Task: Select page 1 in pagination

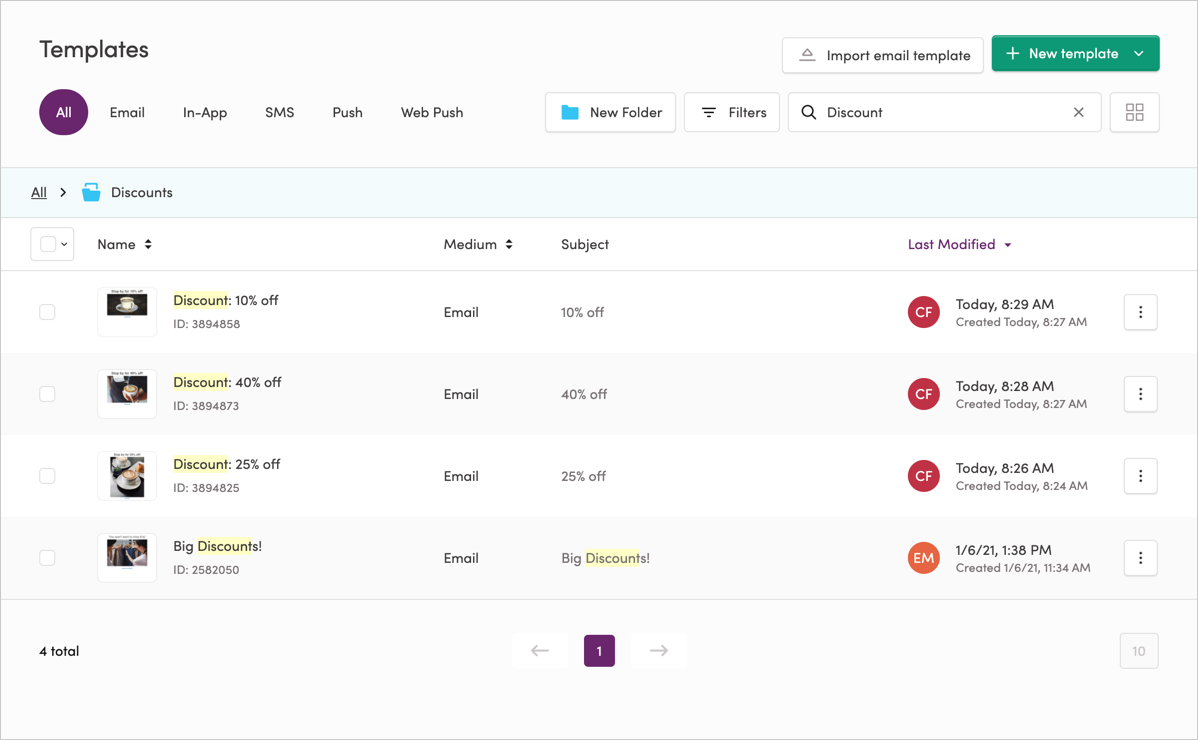Action: pos(600,651)
